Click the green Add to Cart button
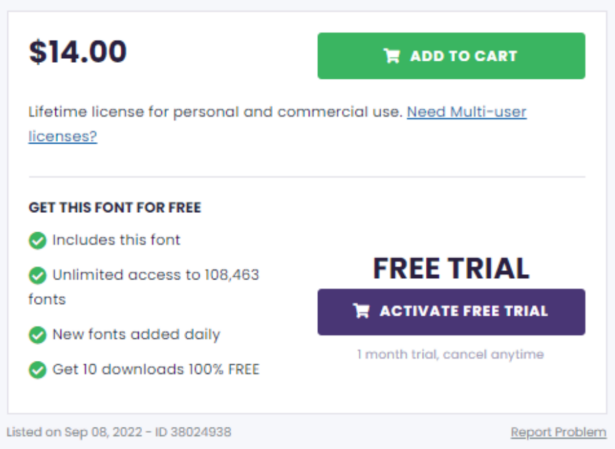Screen dimensions: 615x449 click(451, 56)
